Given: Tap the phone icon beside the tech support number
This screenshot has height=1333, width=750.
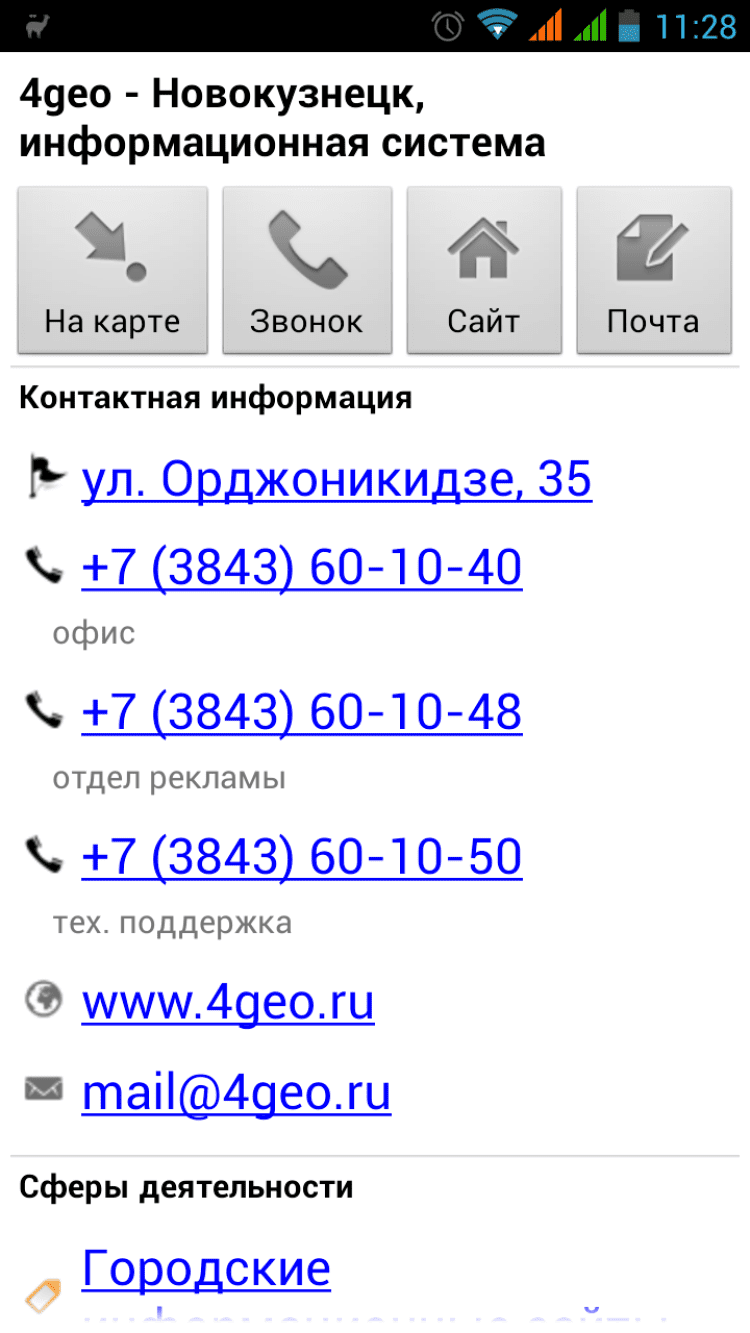Looking at the screenshot, I should point(44,855).
